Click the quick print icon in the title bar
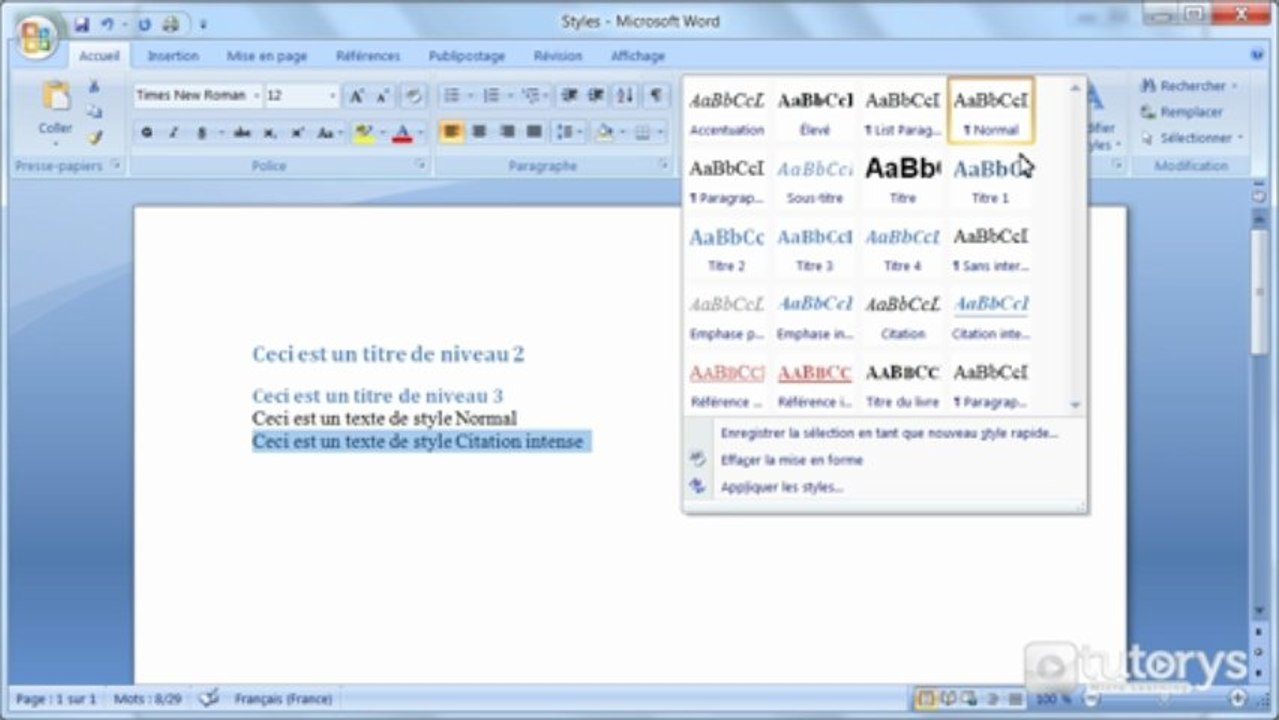This screenshot has height=720, width=1279. tap(172, 23)
